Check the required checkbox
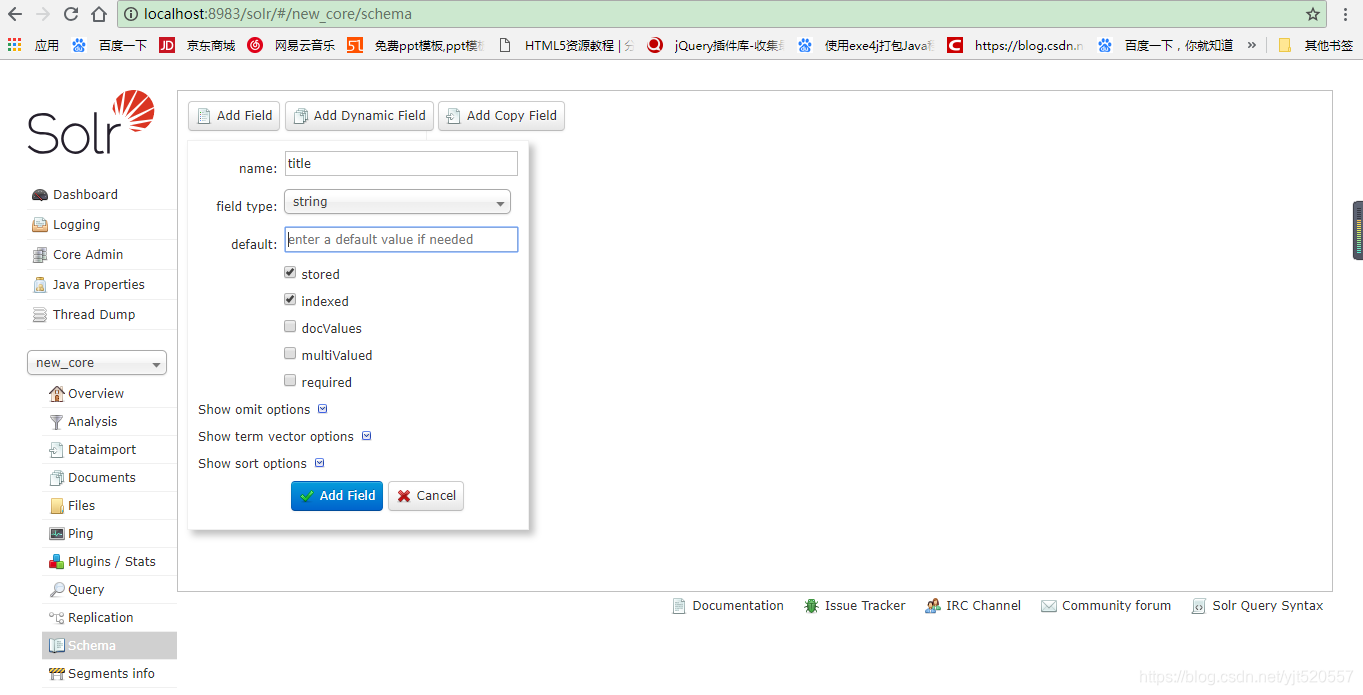This screenshot has height=695, width=1363. pos(290,381)
